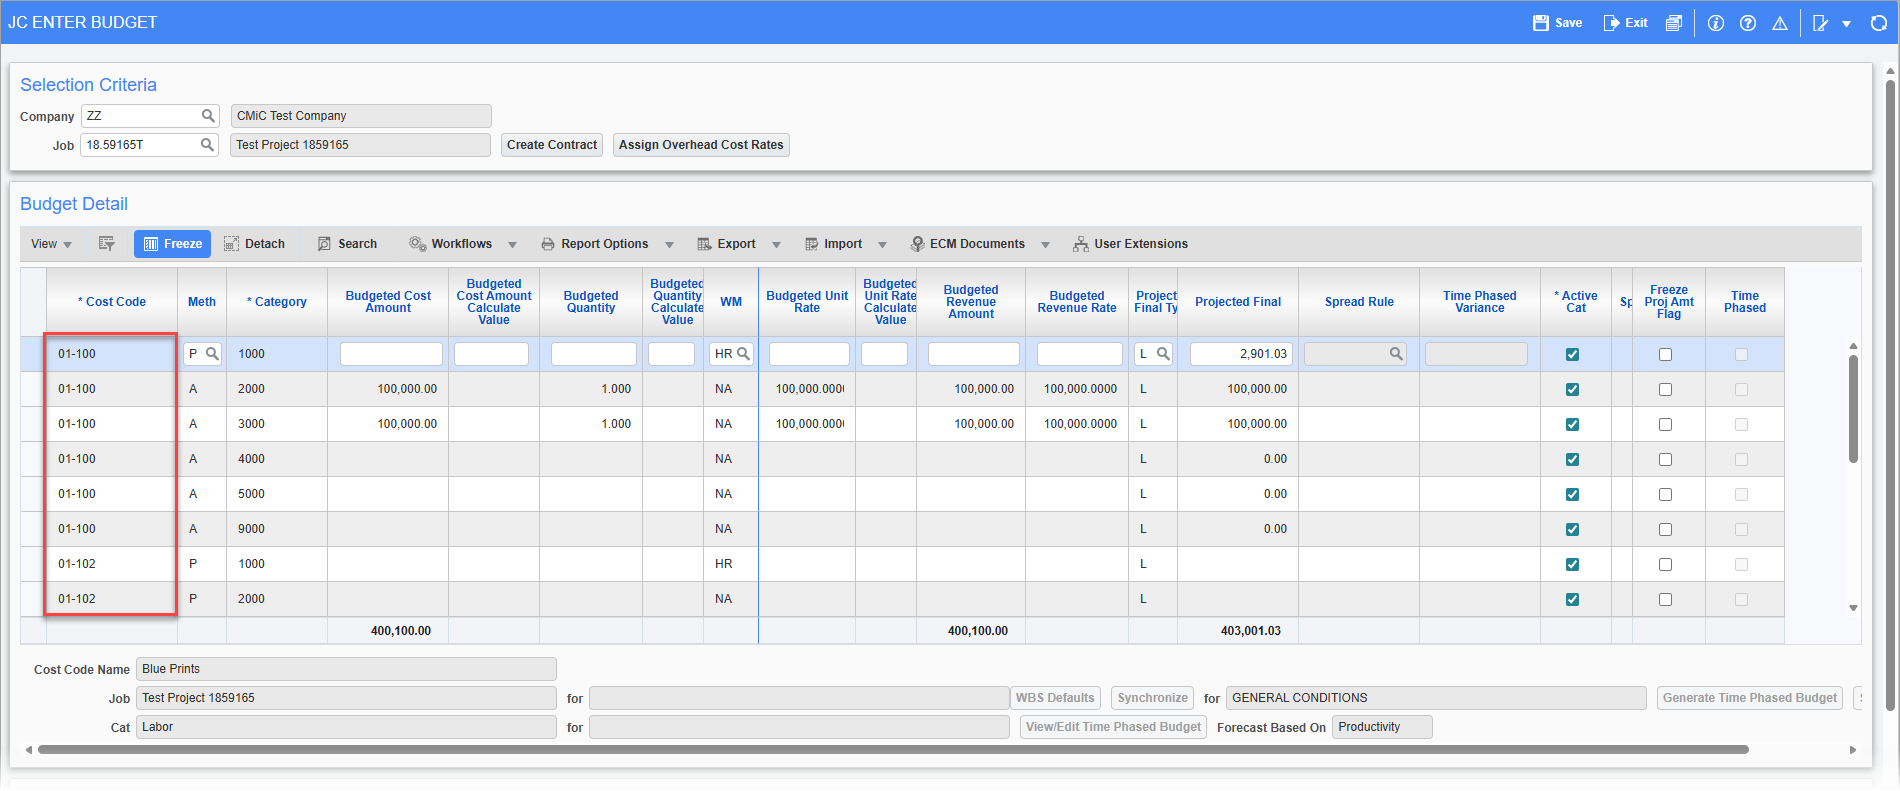
Task: Click the warning triangle icon
Action: (x=1780, y=23)
